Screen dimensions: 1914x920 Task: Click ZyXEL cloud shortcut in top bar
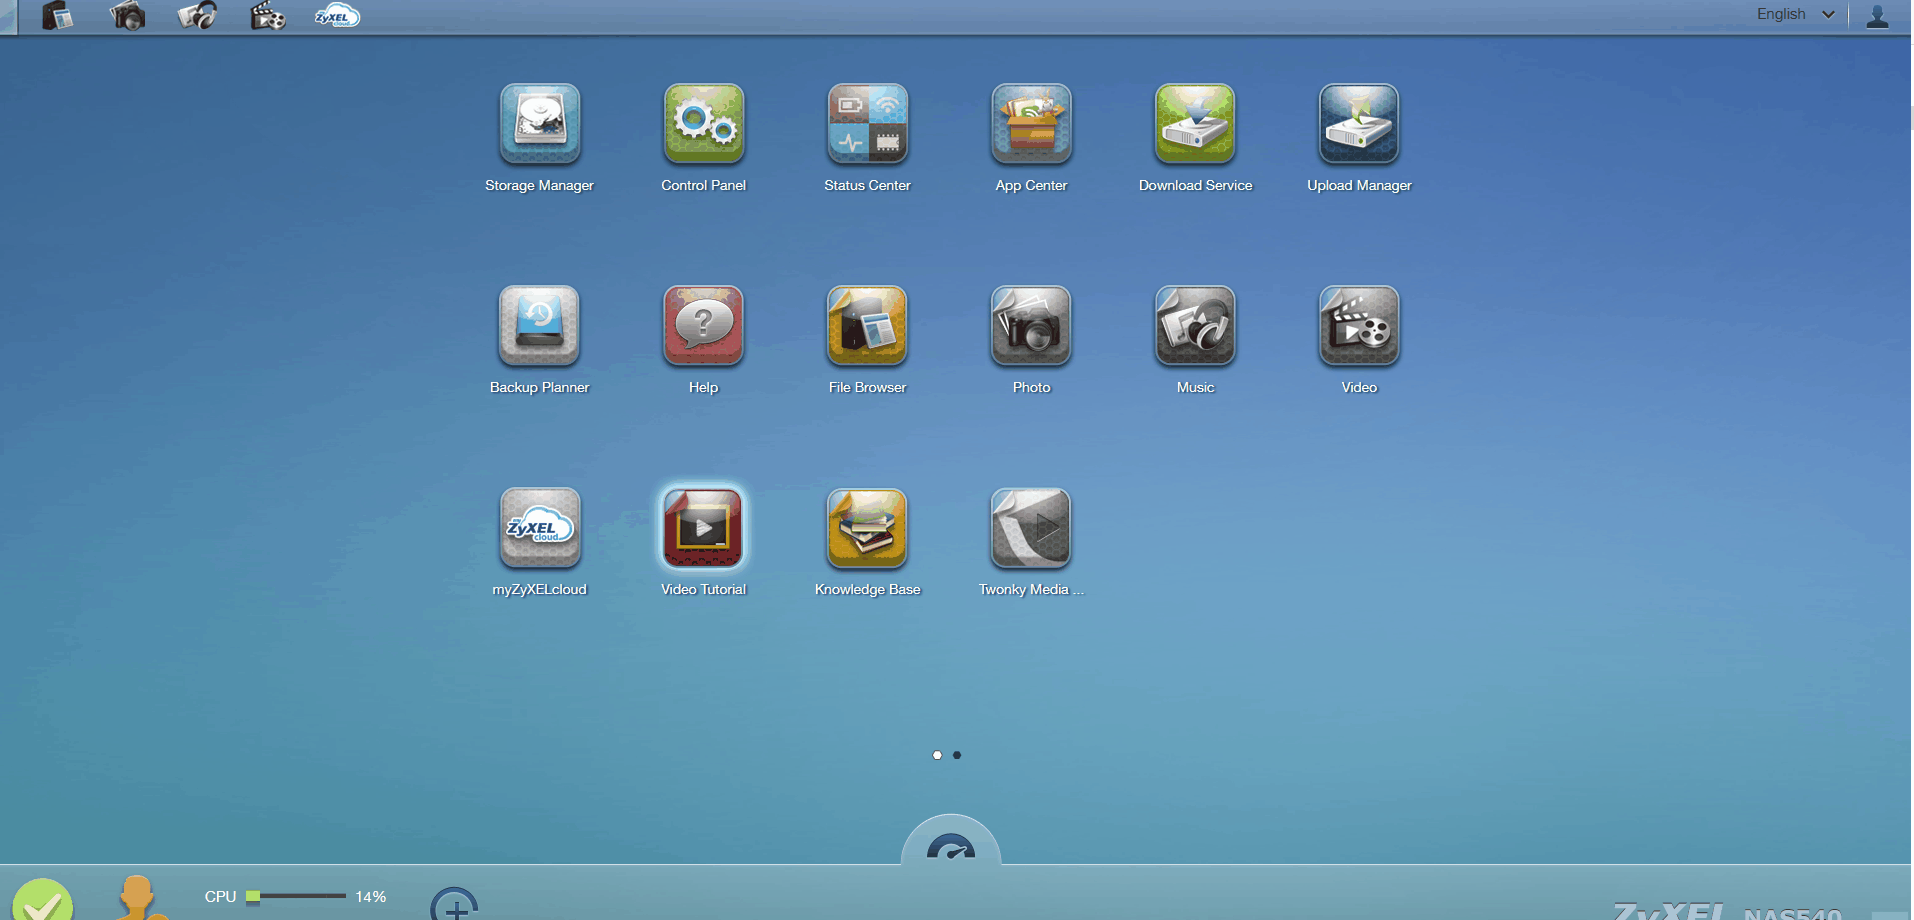click(x=337, y=16)
